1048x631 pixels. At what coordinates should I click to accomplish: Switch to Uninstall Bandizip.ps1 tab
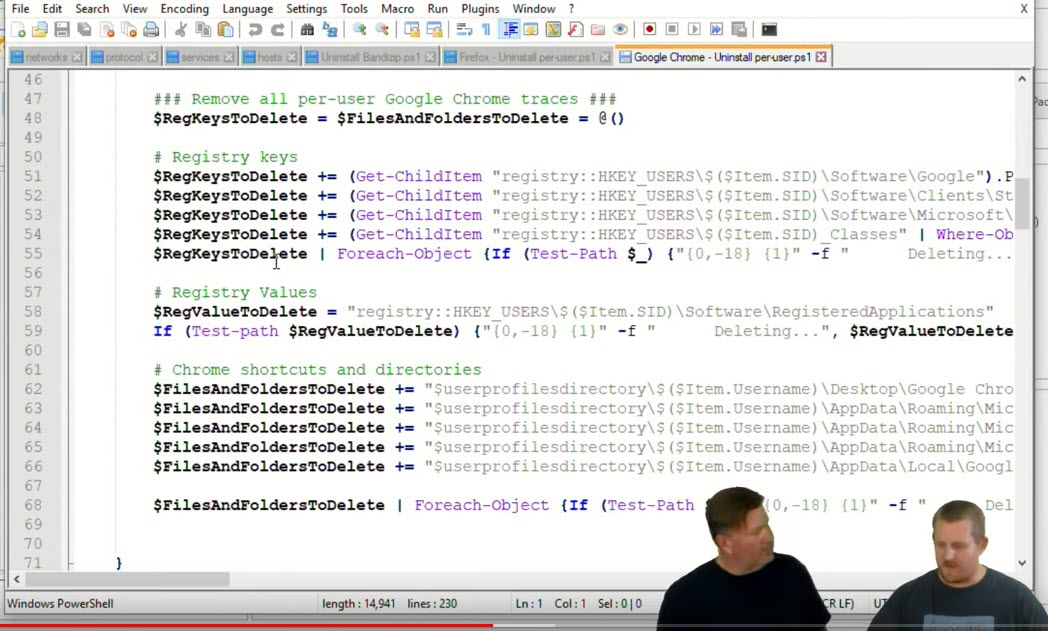pos(370,57)
